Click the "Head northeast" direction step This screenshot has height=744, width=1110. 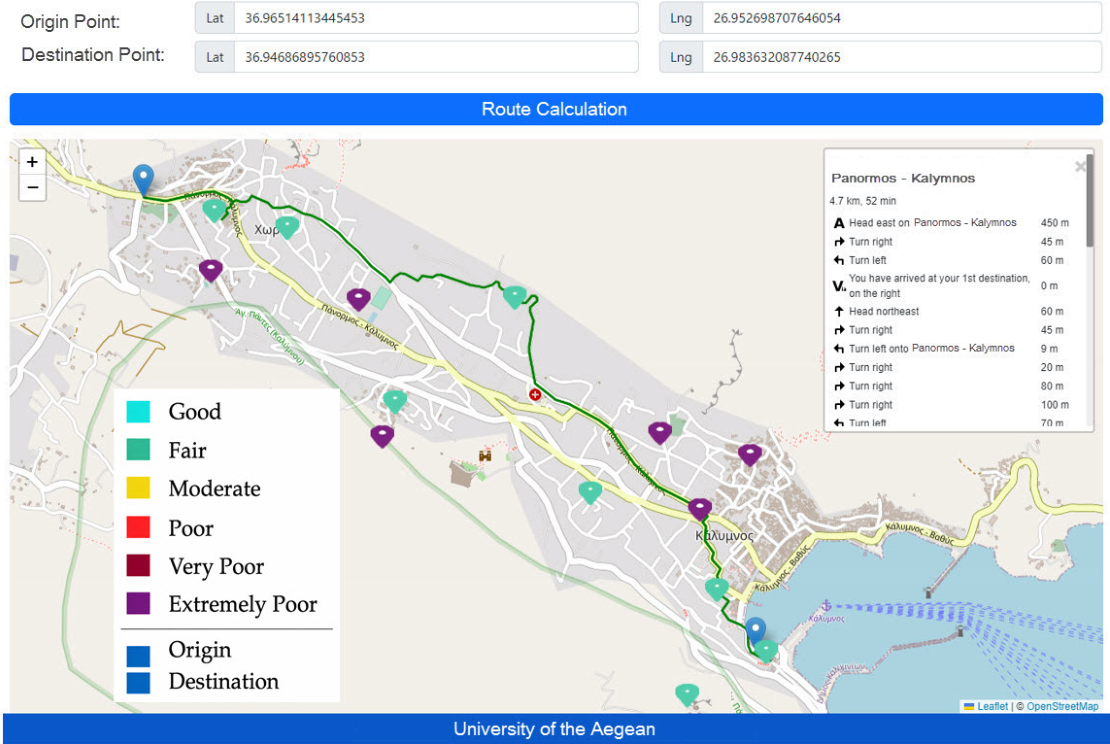(x=951, y=311)
